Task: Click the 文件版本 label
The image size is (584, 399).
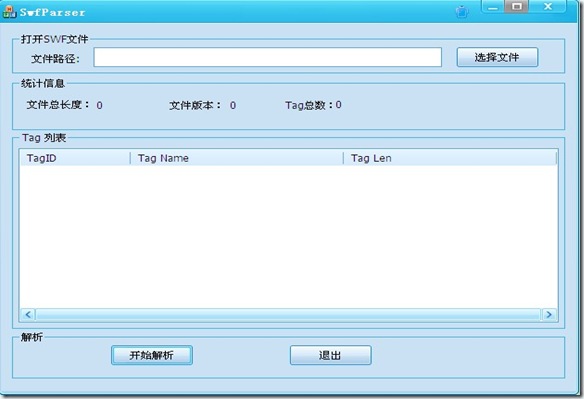Action: 195,105
